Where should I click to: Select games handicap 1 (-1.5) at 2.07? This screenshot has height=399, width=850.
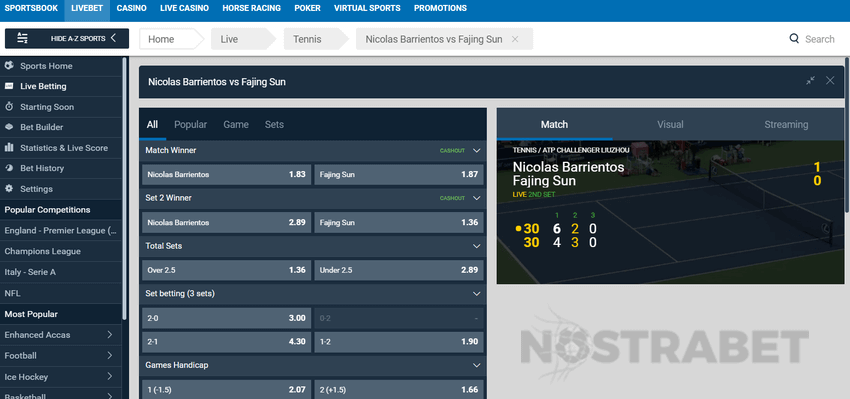(x=227, y=389)
